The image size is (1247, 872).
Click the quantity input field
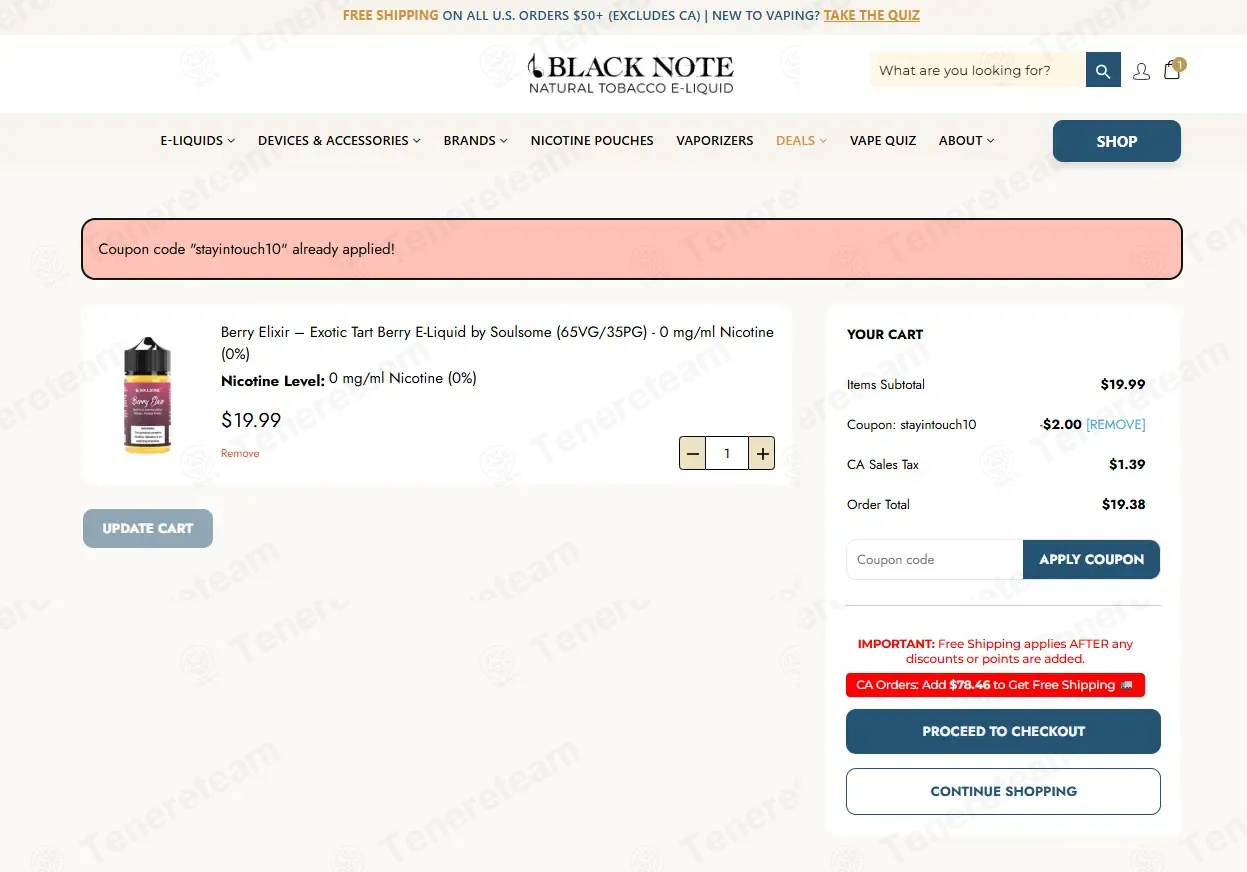727,453
